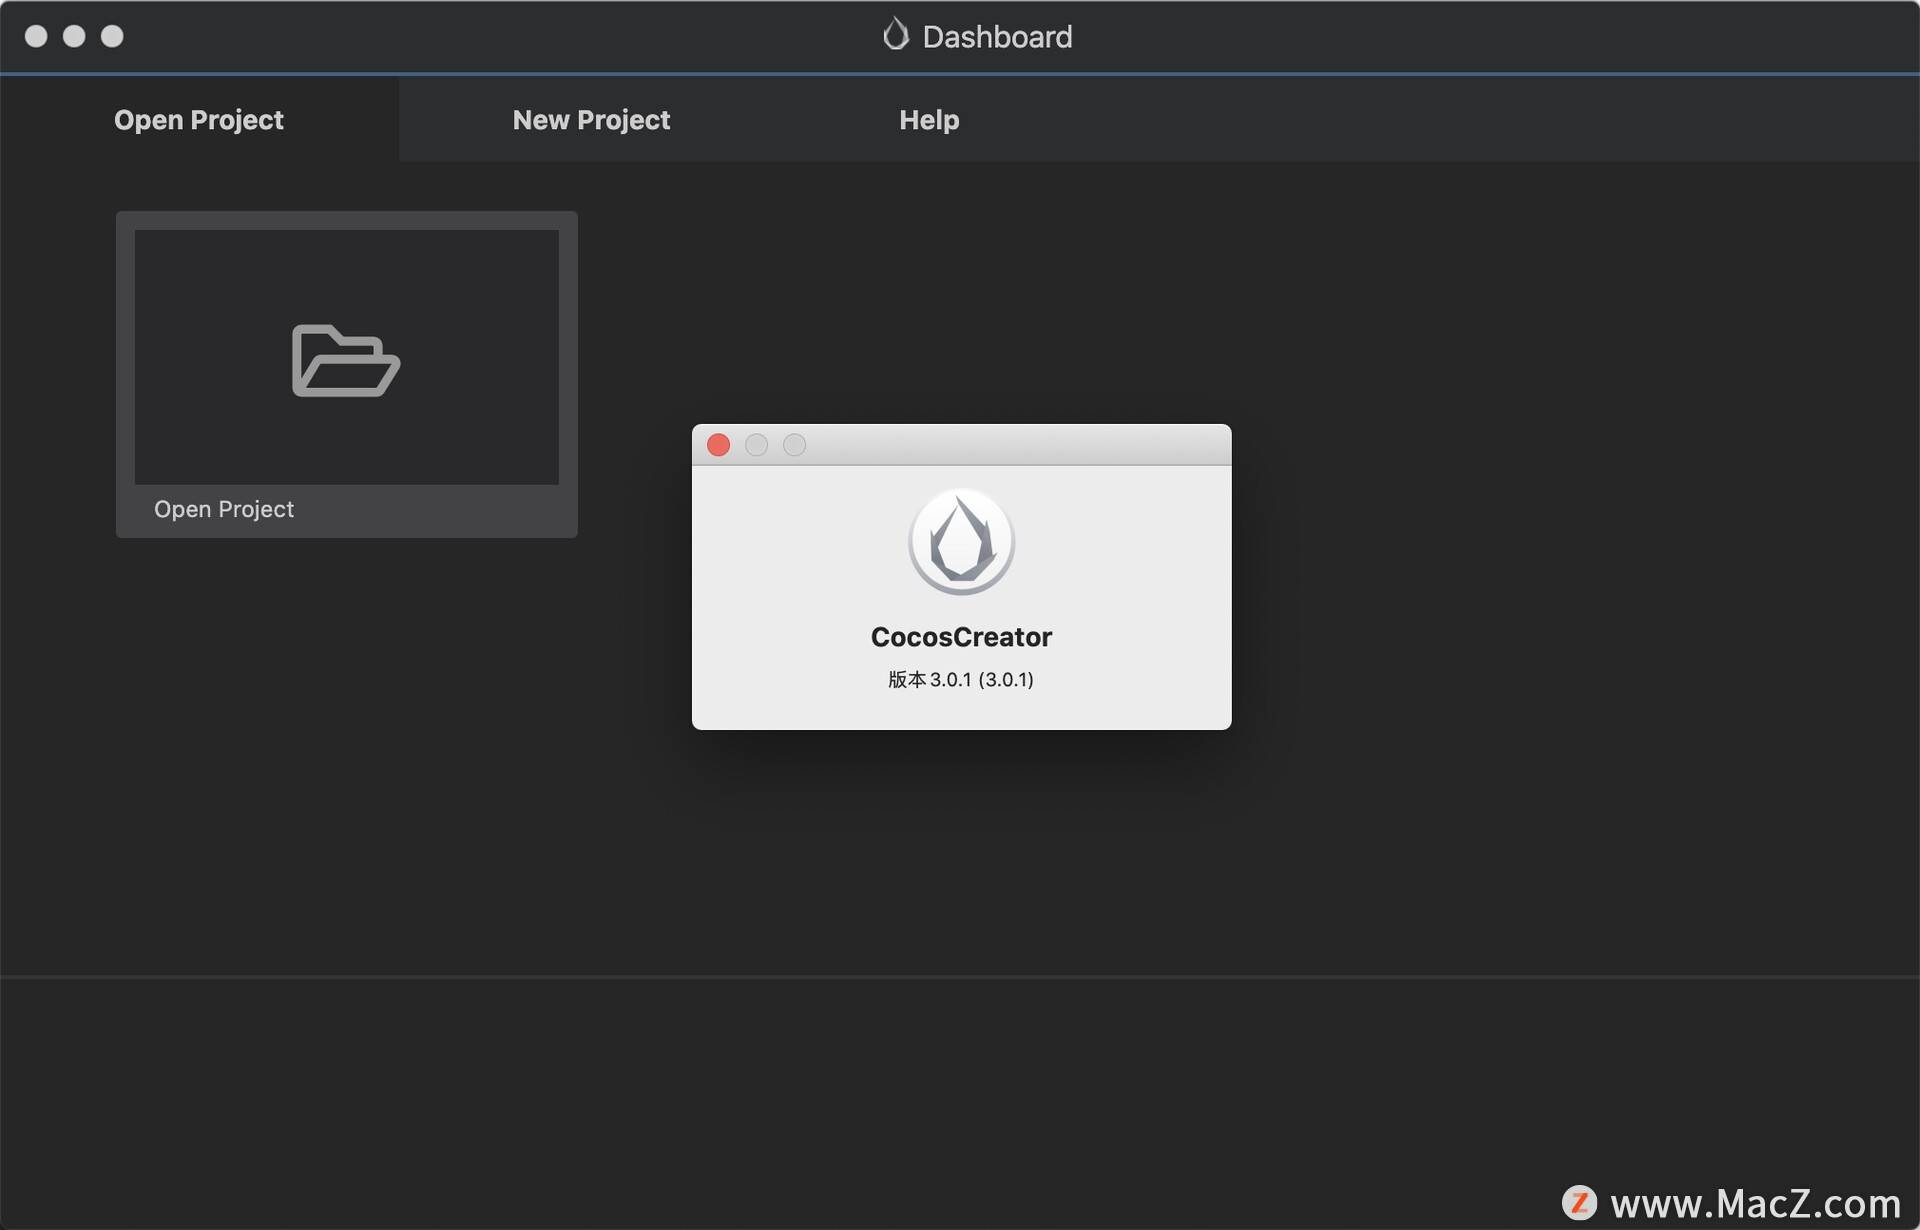Click the disabled zoom button in the about dialog
The width and height of the screenshot is (1920, 1230).
[794, 445]
